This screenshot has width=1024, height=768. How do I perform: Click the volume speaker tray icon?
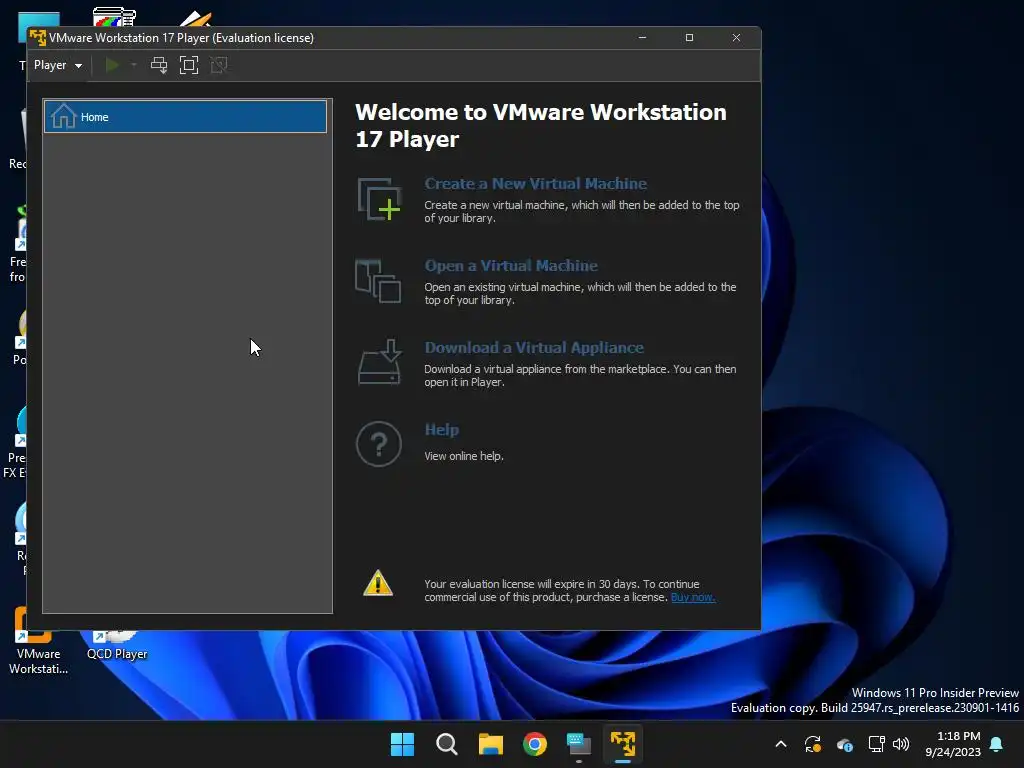tap(901, 744)
